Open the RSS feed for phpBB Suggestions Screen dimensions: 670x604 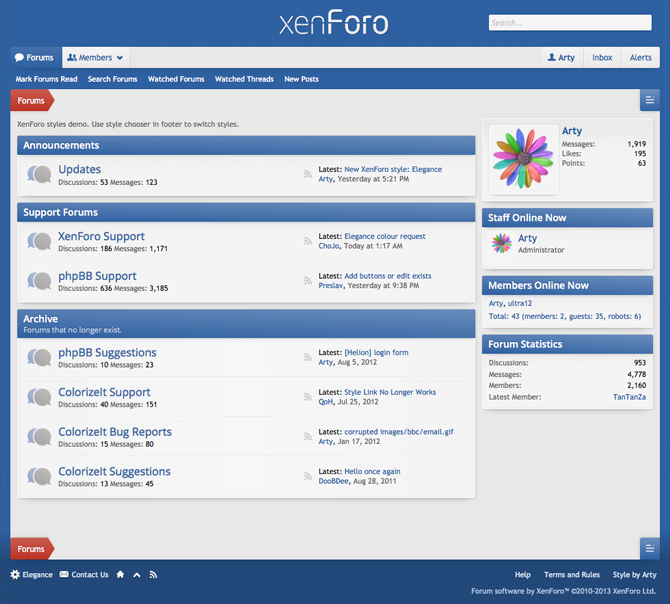(x=308, y=357)
